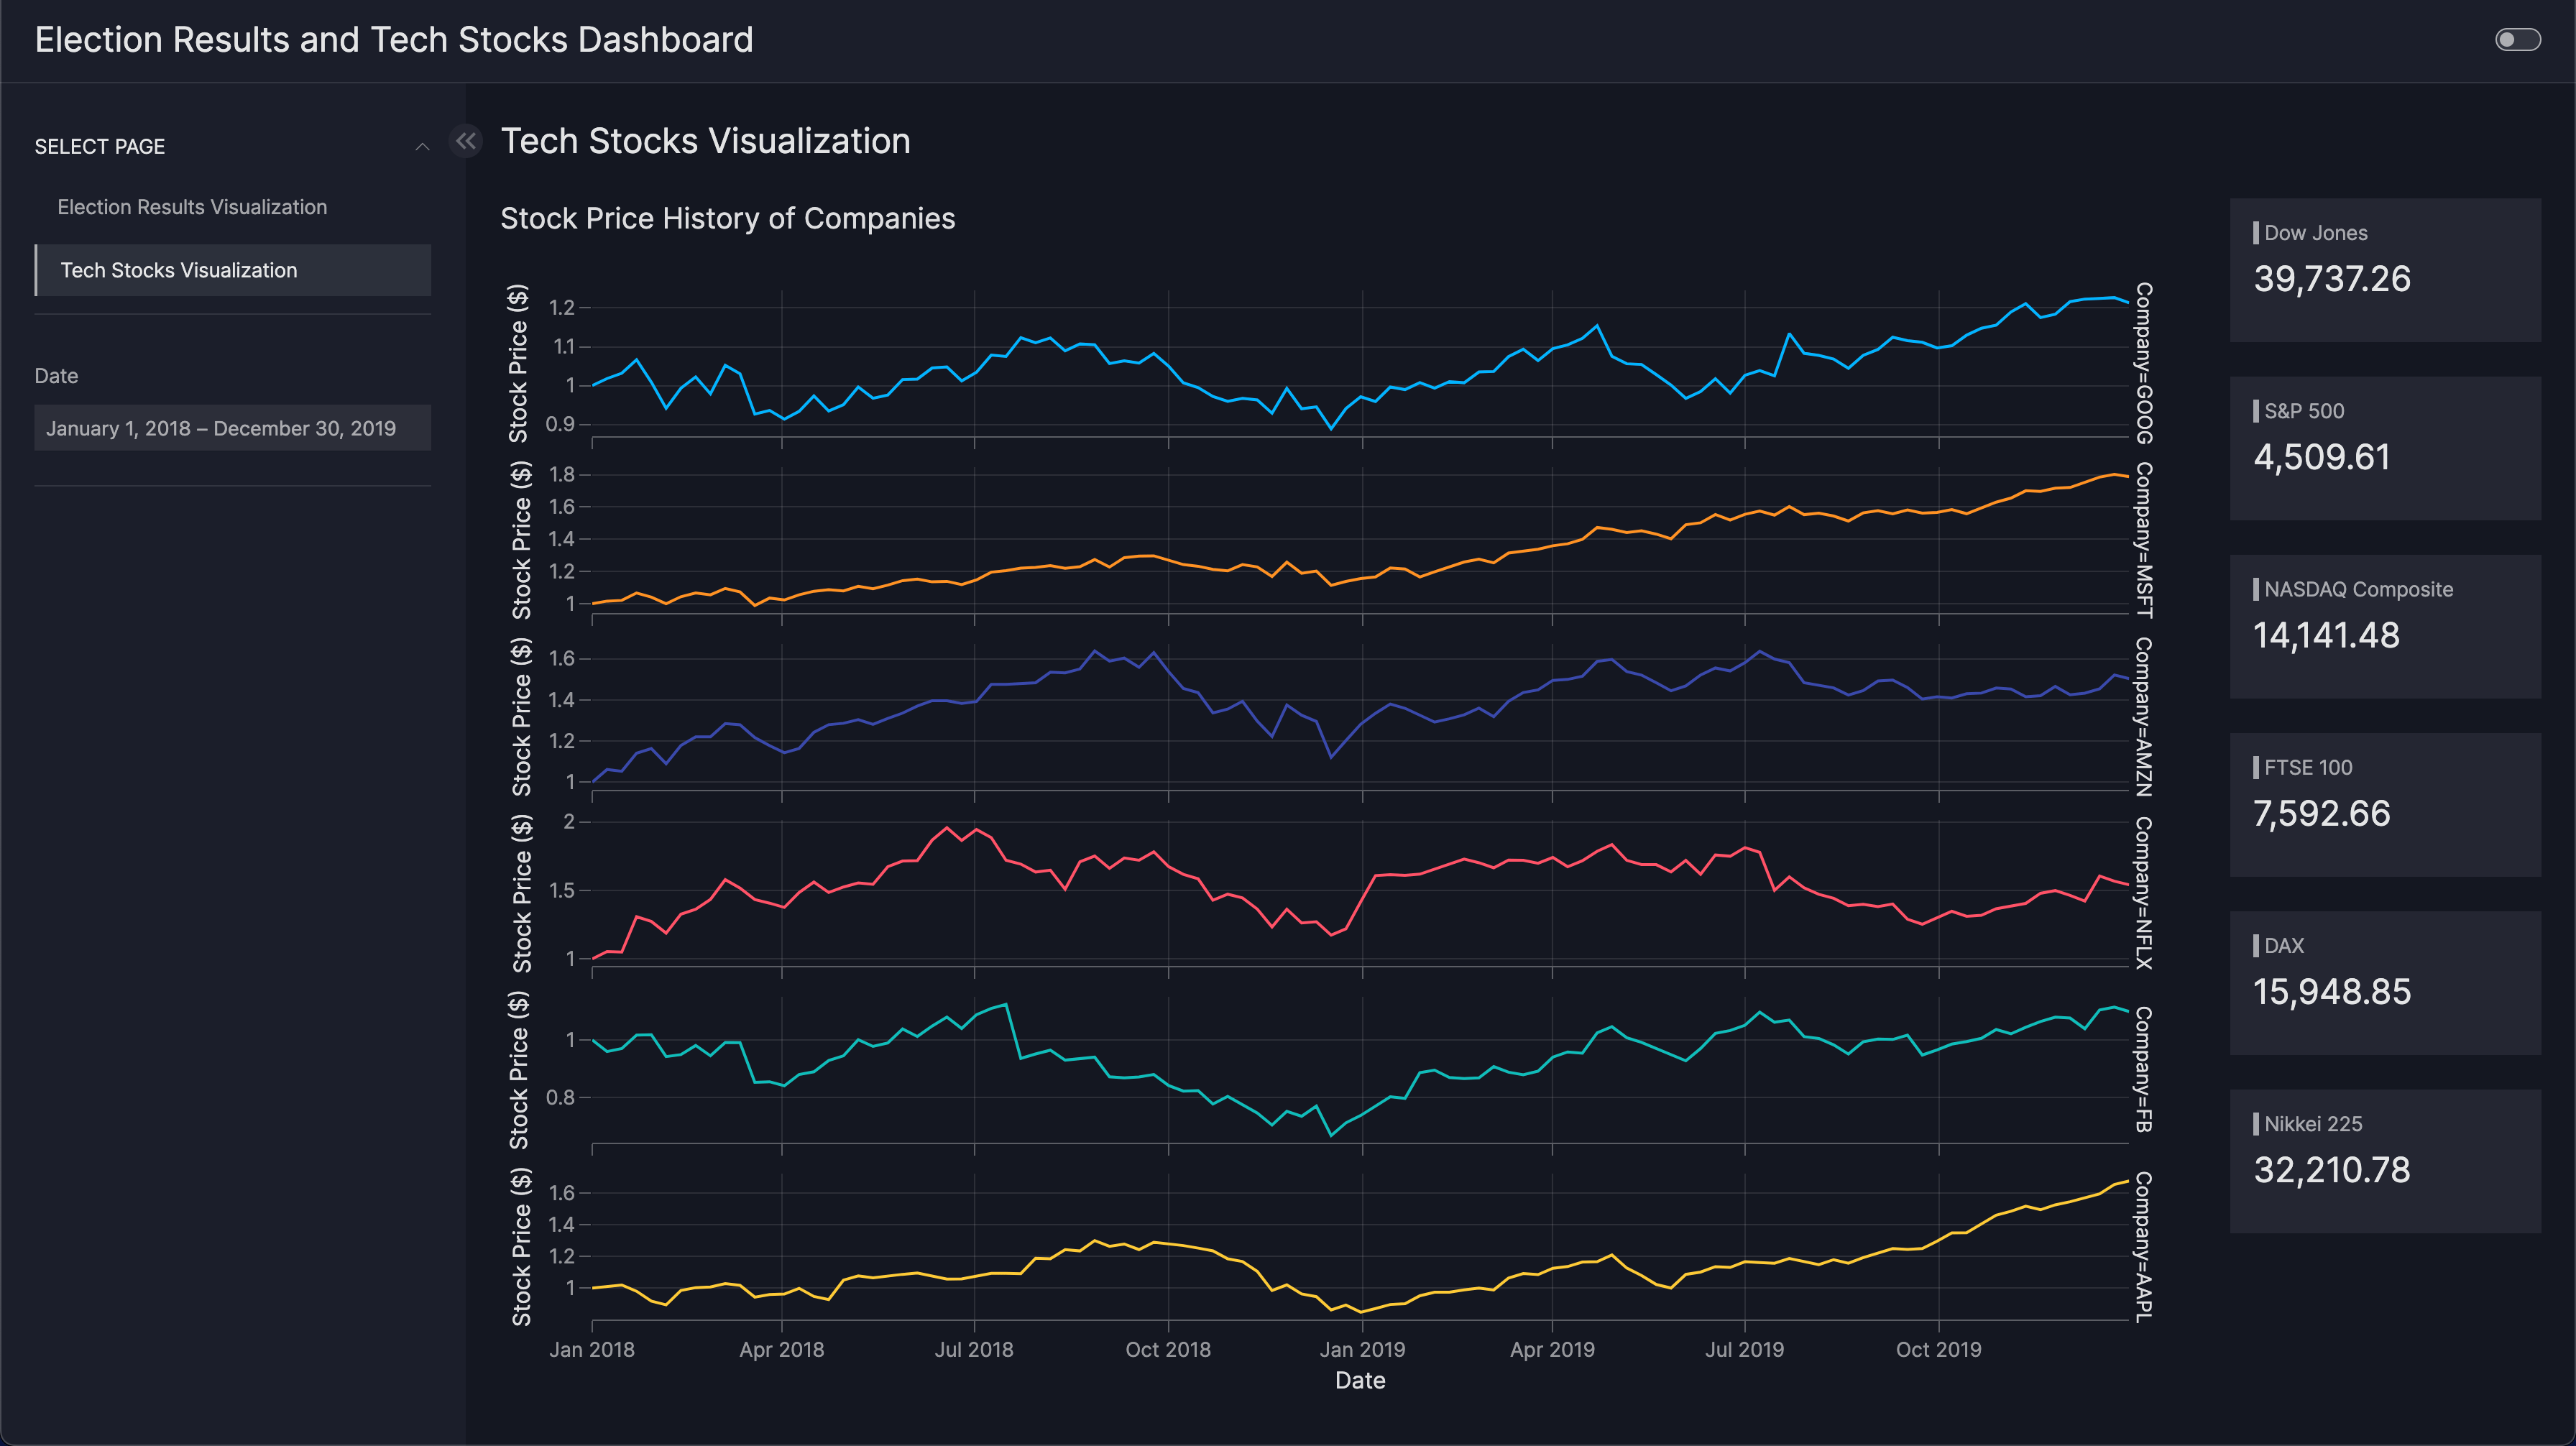Toggle the dark/light theme switch

[2517, 40]
